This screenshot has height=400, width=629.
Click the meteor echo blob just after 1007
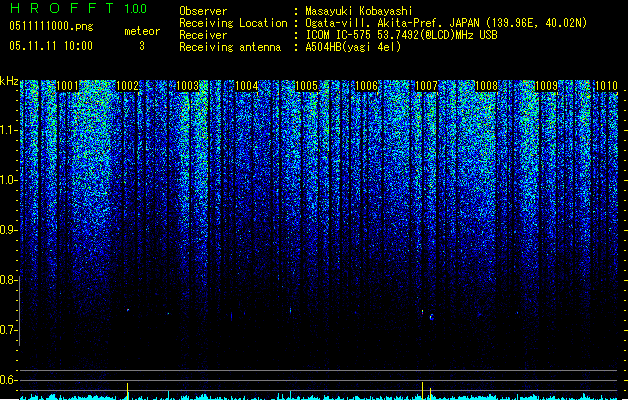pyautogui.click(x=431, y=317)
